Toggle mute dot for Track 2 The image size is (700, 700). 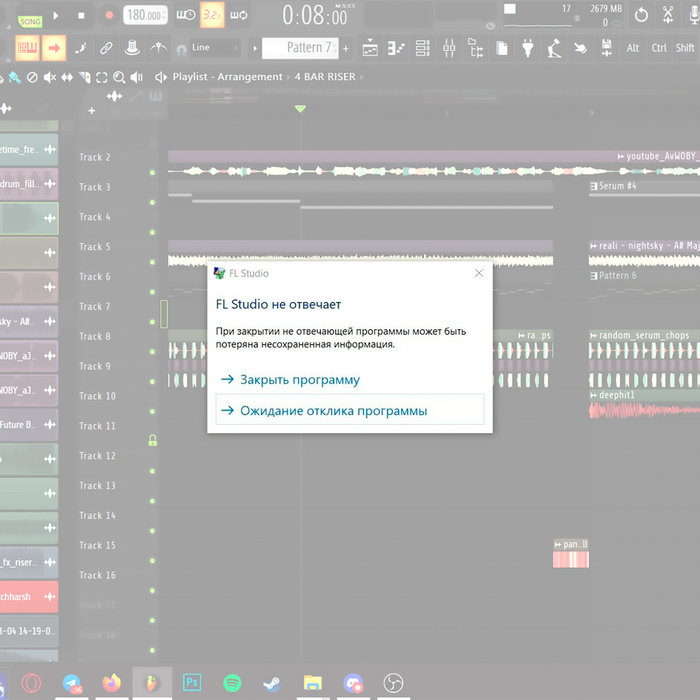152,172
